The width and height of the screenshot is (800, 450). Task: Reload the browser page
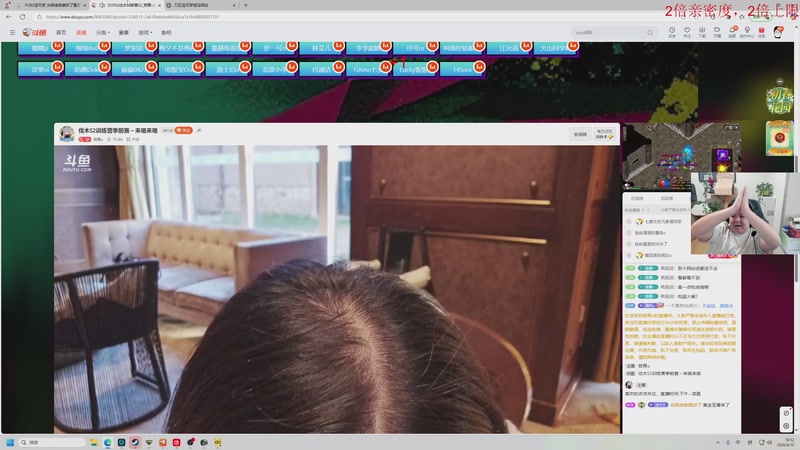tap(22, 17)
